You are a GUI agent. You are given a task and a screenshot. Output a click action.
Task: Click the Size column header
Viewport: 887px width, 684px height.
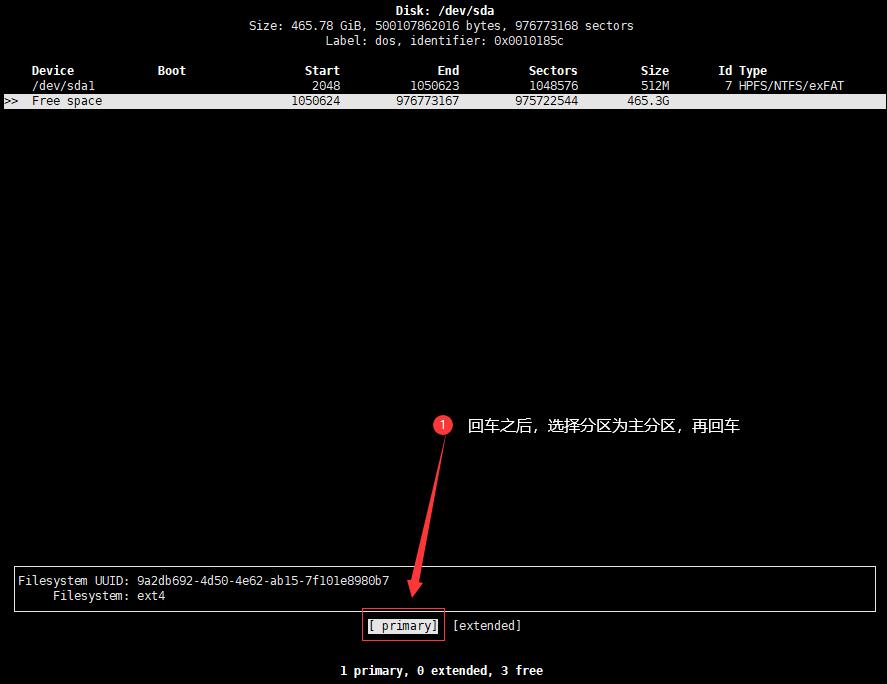pos(654,70)
